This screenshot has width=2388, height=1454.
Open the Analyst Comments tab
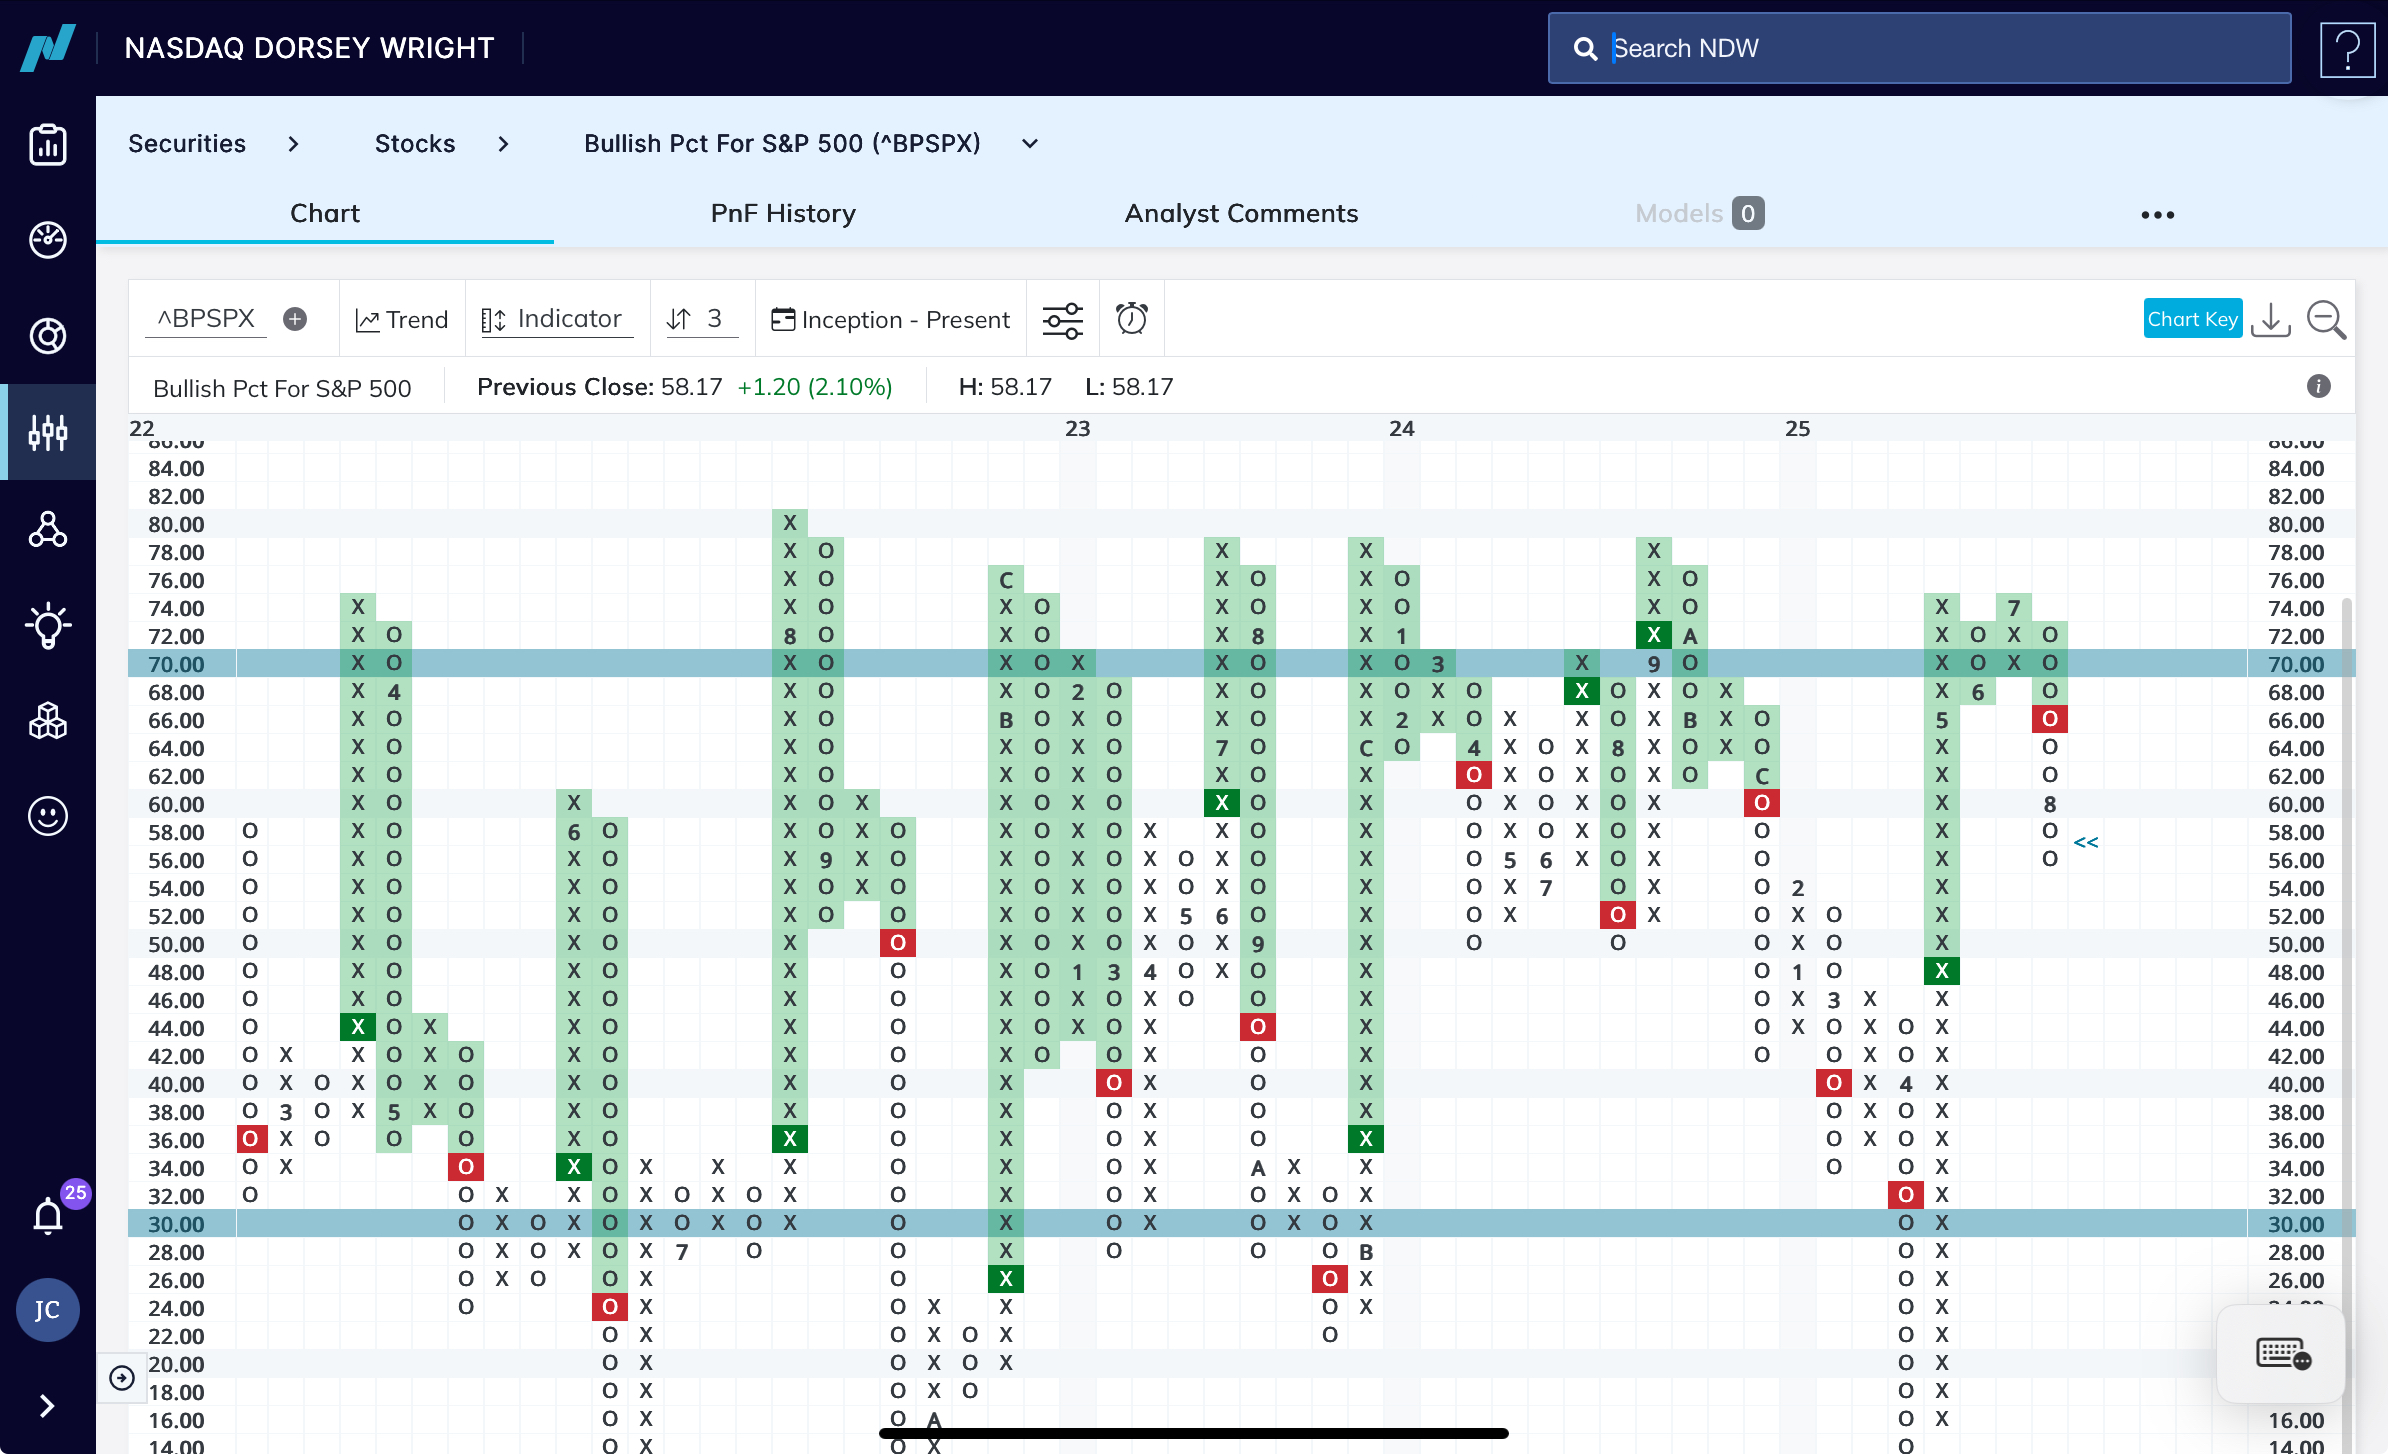tap(1241, 213)
